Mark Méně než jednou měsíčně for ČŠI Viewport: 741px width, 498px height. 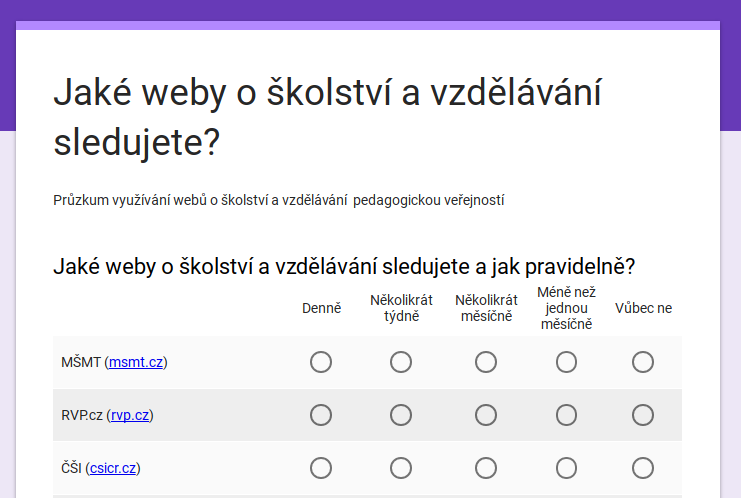tap(566, 468)
